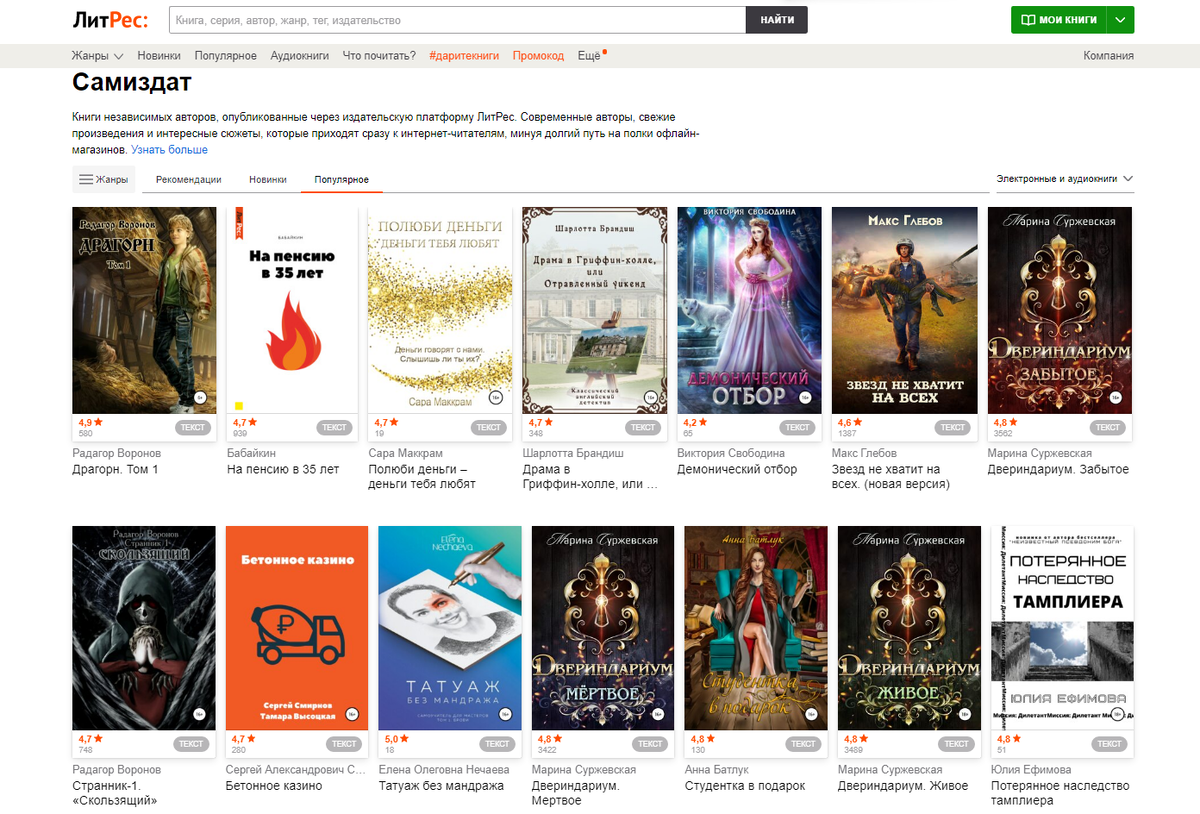Click ТЕКСТ badge under Потерянное наследство тамплиера
This screenshot has width=1200, height=814.
tap(1109, 744)
